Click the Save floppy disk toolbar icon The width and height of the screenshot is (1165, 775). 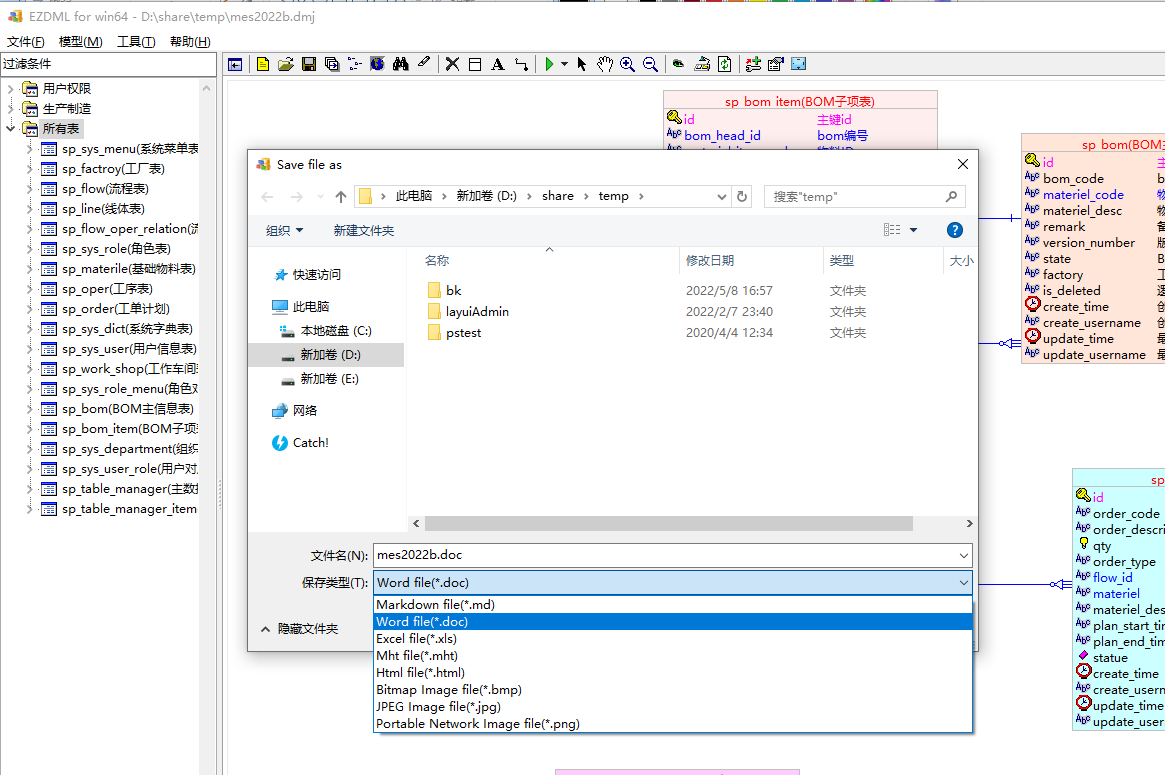pyautogui.click(x=309, y=65)
